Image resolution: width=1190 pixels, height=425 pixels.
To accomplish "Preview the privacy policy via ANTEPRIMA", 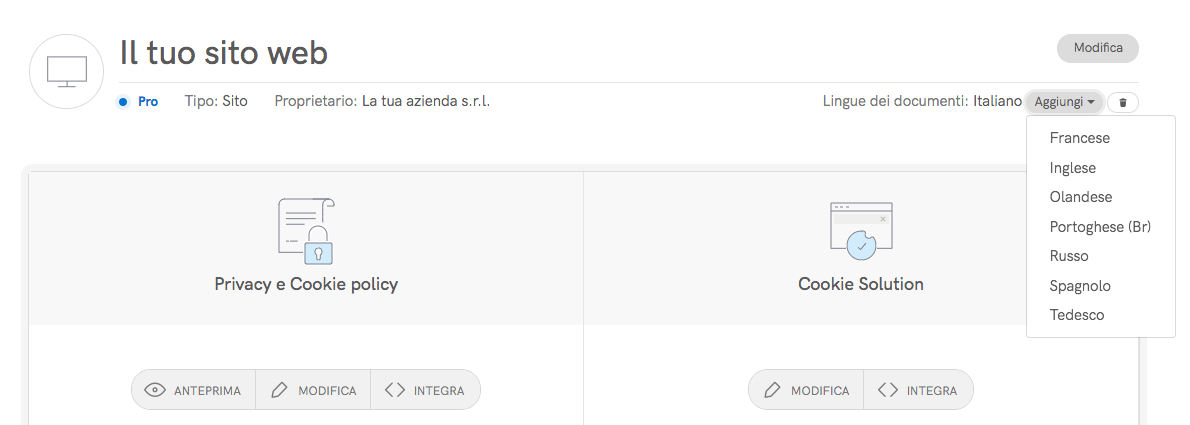I will tap(194, 390).
